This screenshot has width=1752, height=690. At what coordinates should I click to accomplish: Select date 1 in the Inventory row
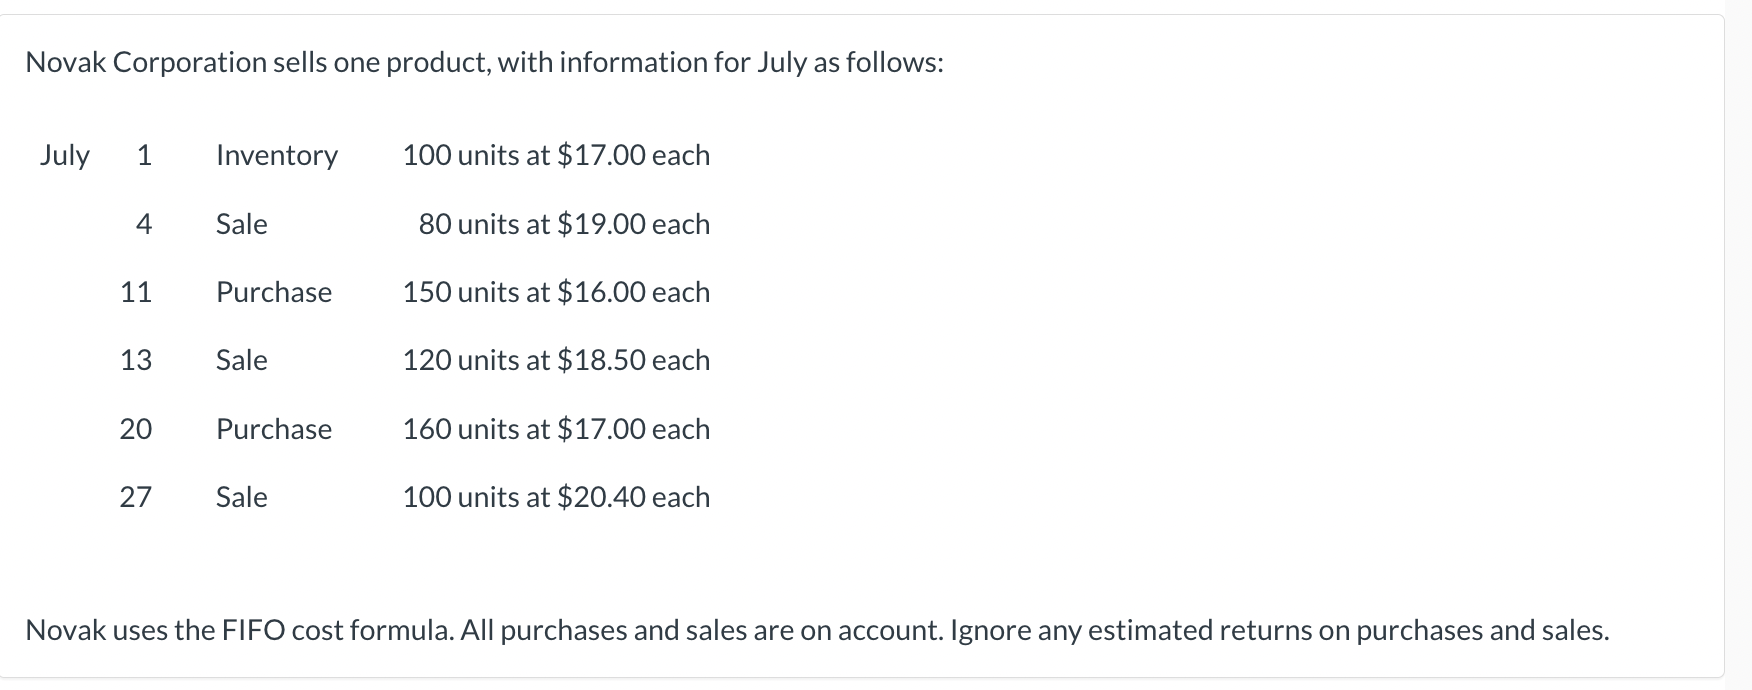click(x=144, y=156)
